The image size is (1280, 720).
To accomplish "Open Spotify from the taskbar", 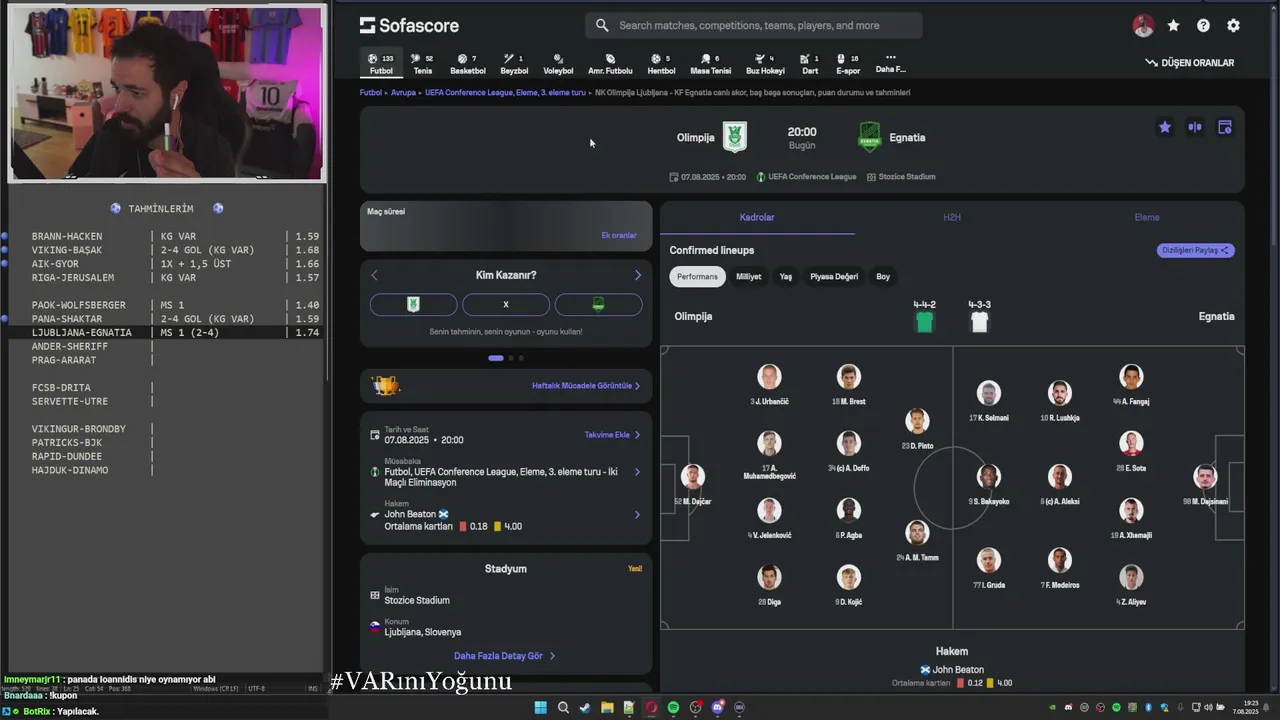I will (x=673, y=707).
